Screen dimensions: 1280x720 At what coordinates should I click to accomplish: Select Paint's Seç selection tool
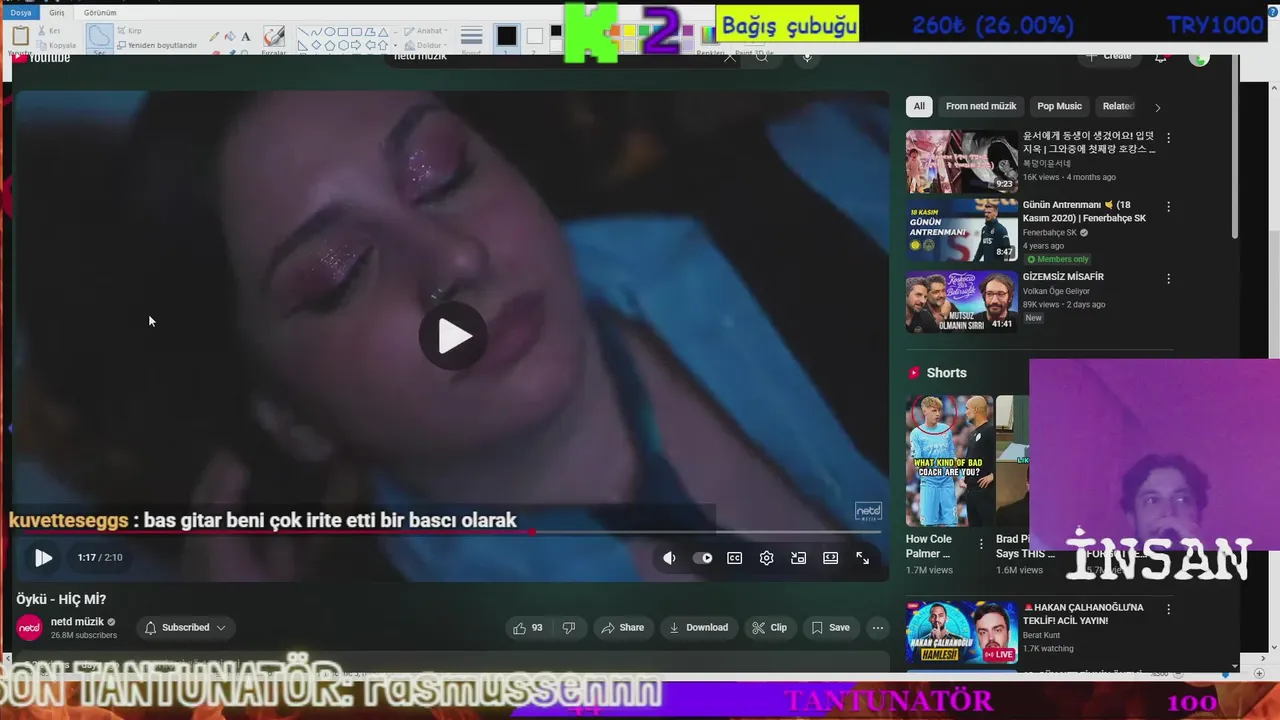click(x=99, y=38)
